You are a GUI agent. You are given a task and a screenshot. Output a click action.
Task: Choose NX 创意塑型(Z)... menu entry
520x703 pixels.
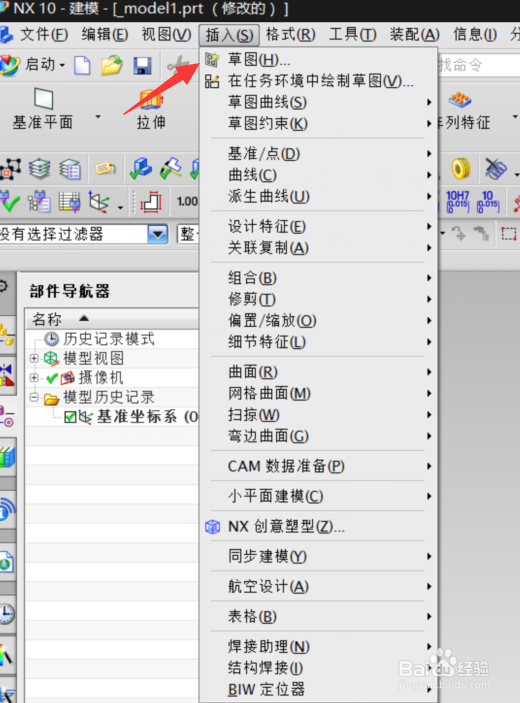tap(319, 527)
